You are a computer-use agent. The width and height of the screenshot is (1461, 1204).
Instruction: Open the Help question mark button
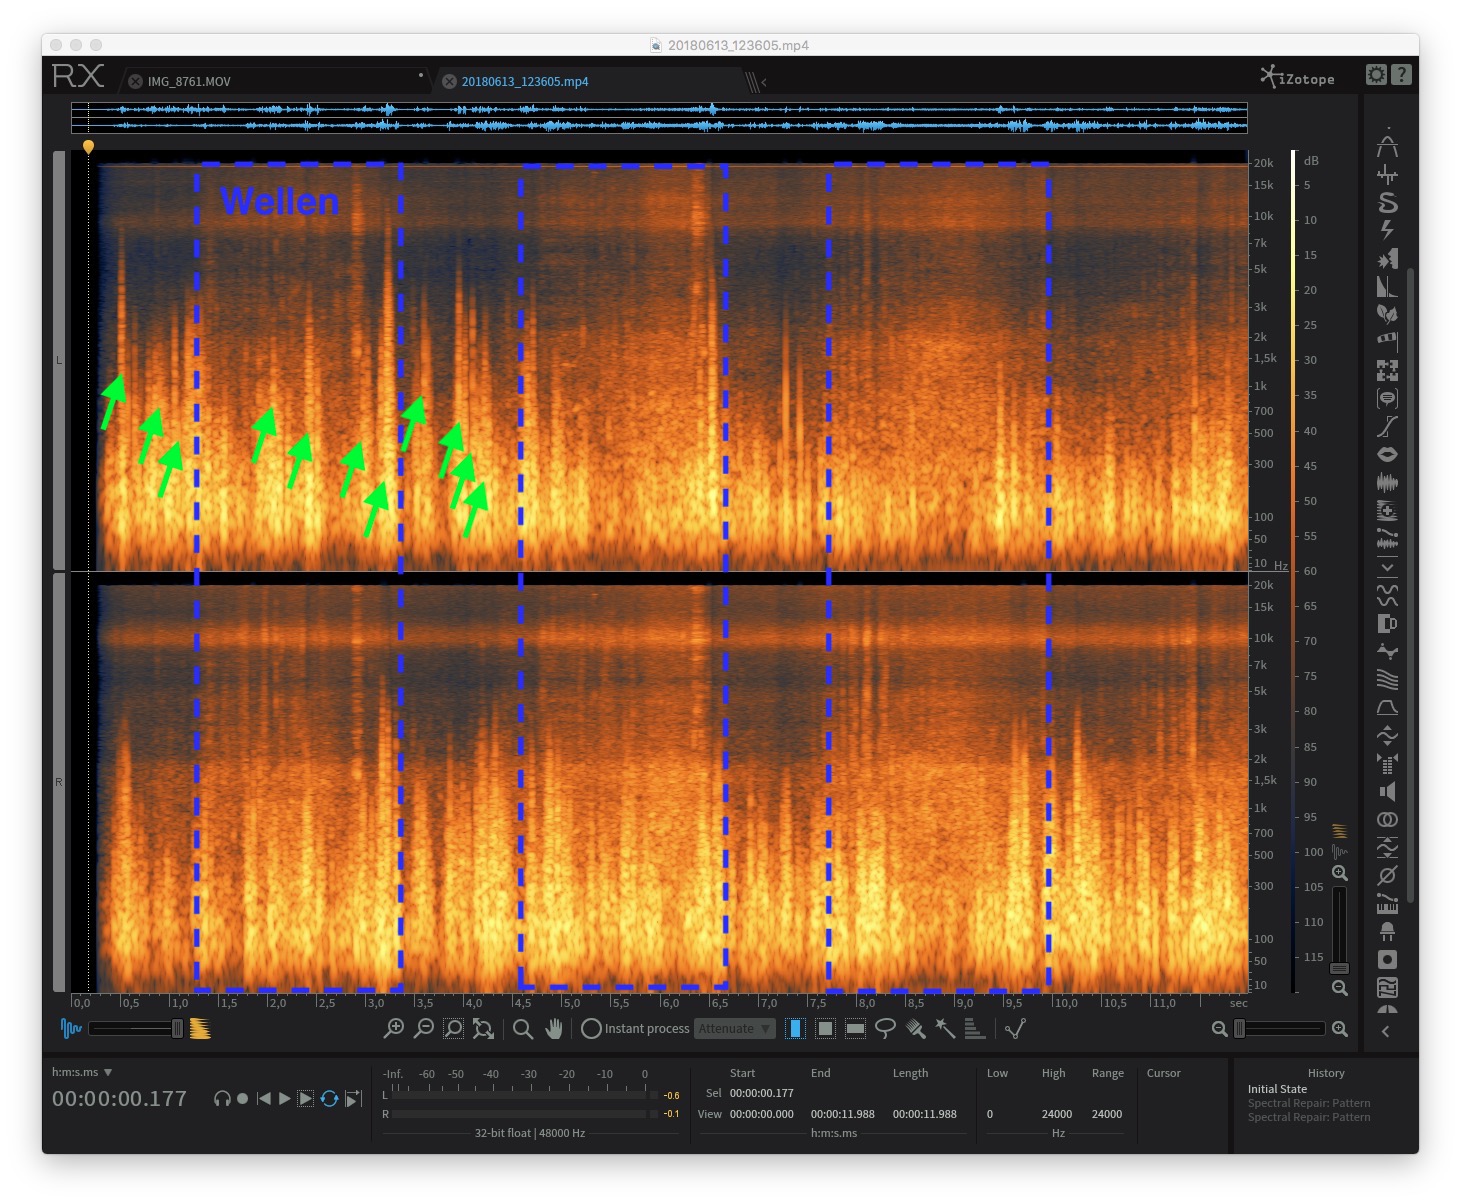[x=1401, y=75]
